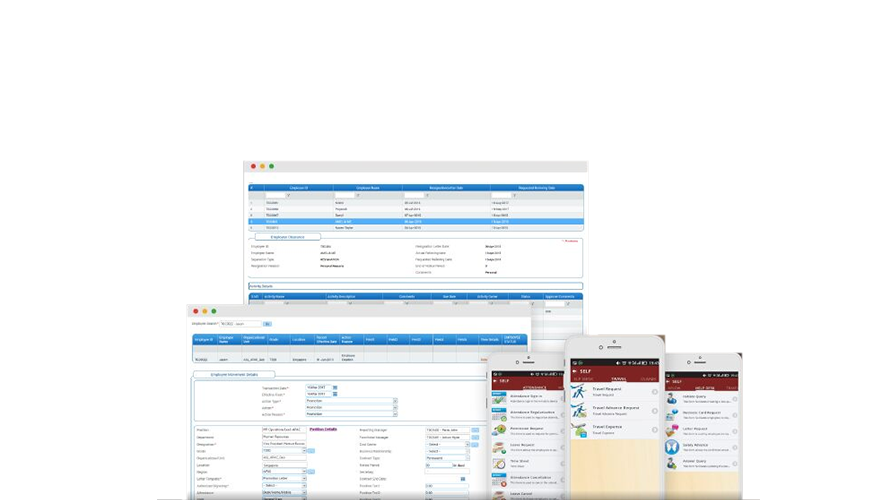Tap the Attendance Sign In icon
890x500 pixels.
[499, 398]
